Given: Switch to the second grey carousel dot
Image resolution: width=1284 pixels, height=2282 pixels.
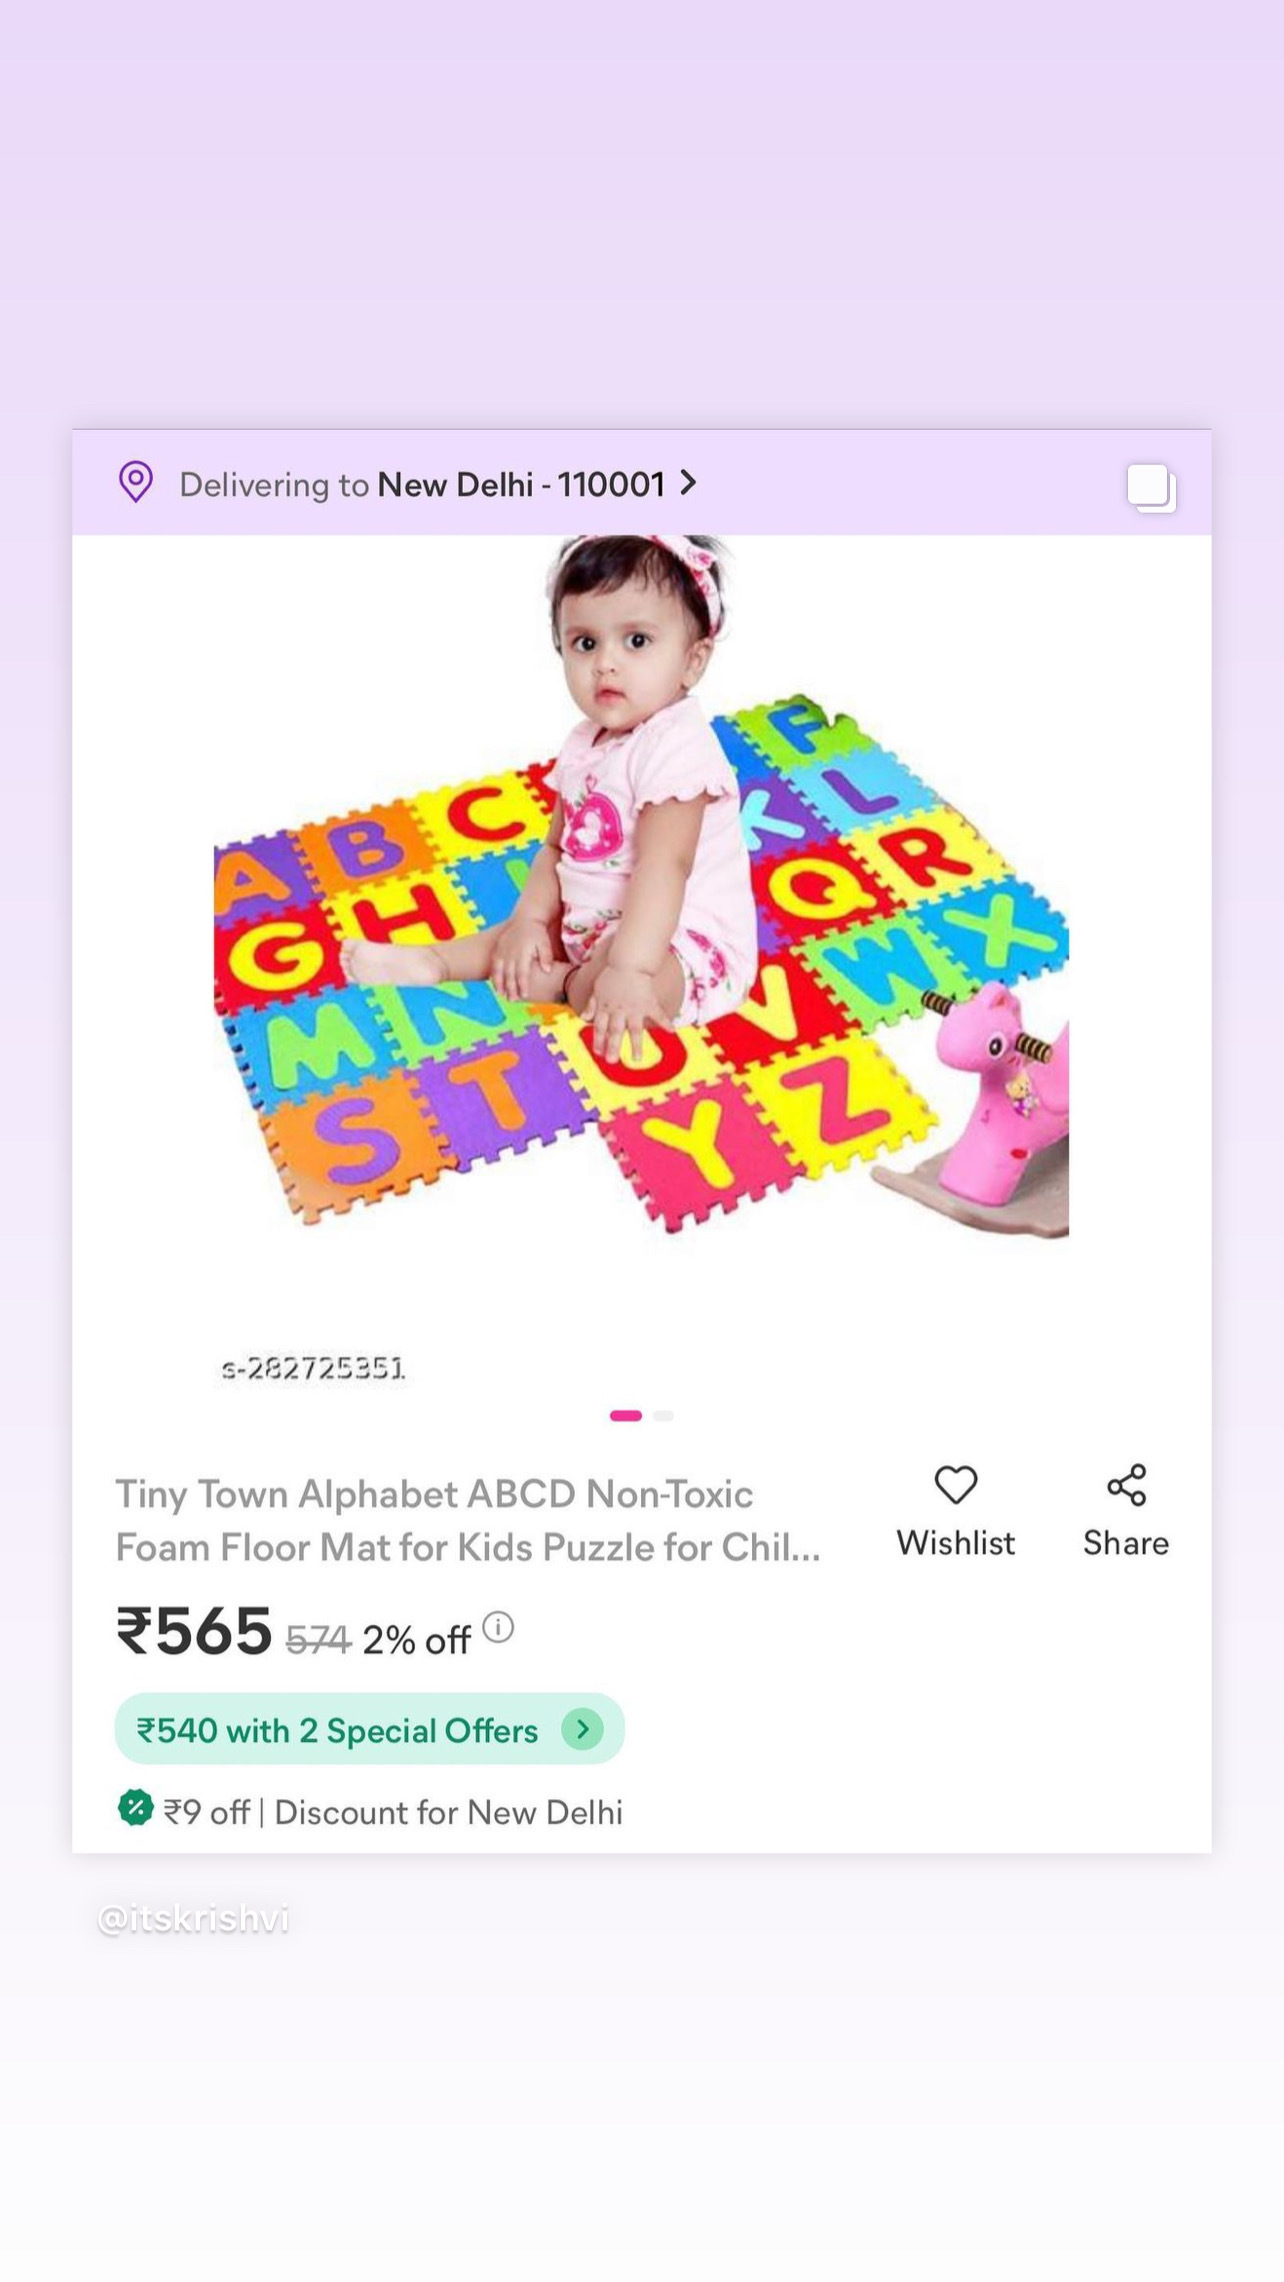Looking at the screenshot, I should coord(663,1415).
